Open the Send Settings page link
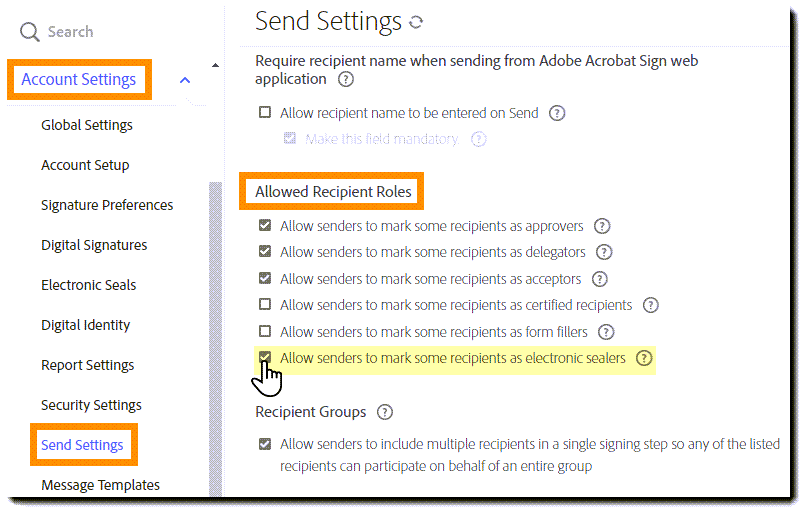Screen dimensions: 799x507 point(82,445)
